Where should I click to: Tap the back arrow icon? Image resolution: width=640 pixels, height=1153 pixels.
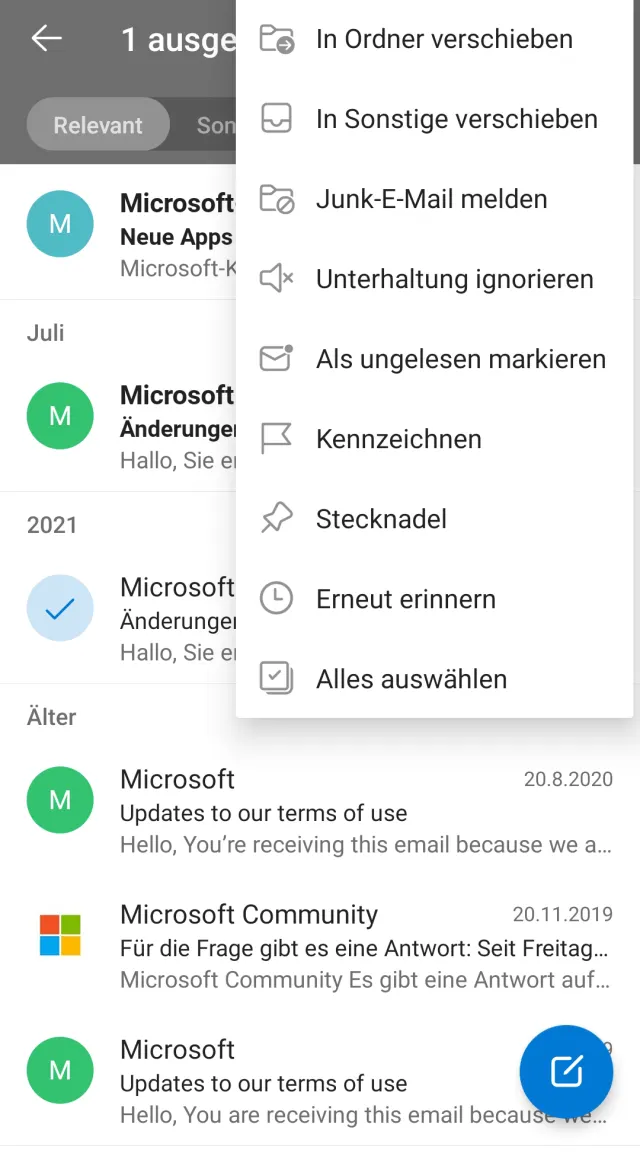click(x=47, y=39)
